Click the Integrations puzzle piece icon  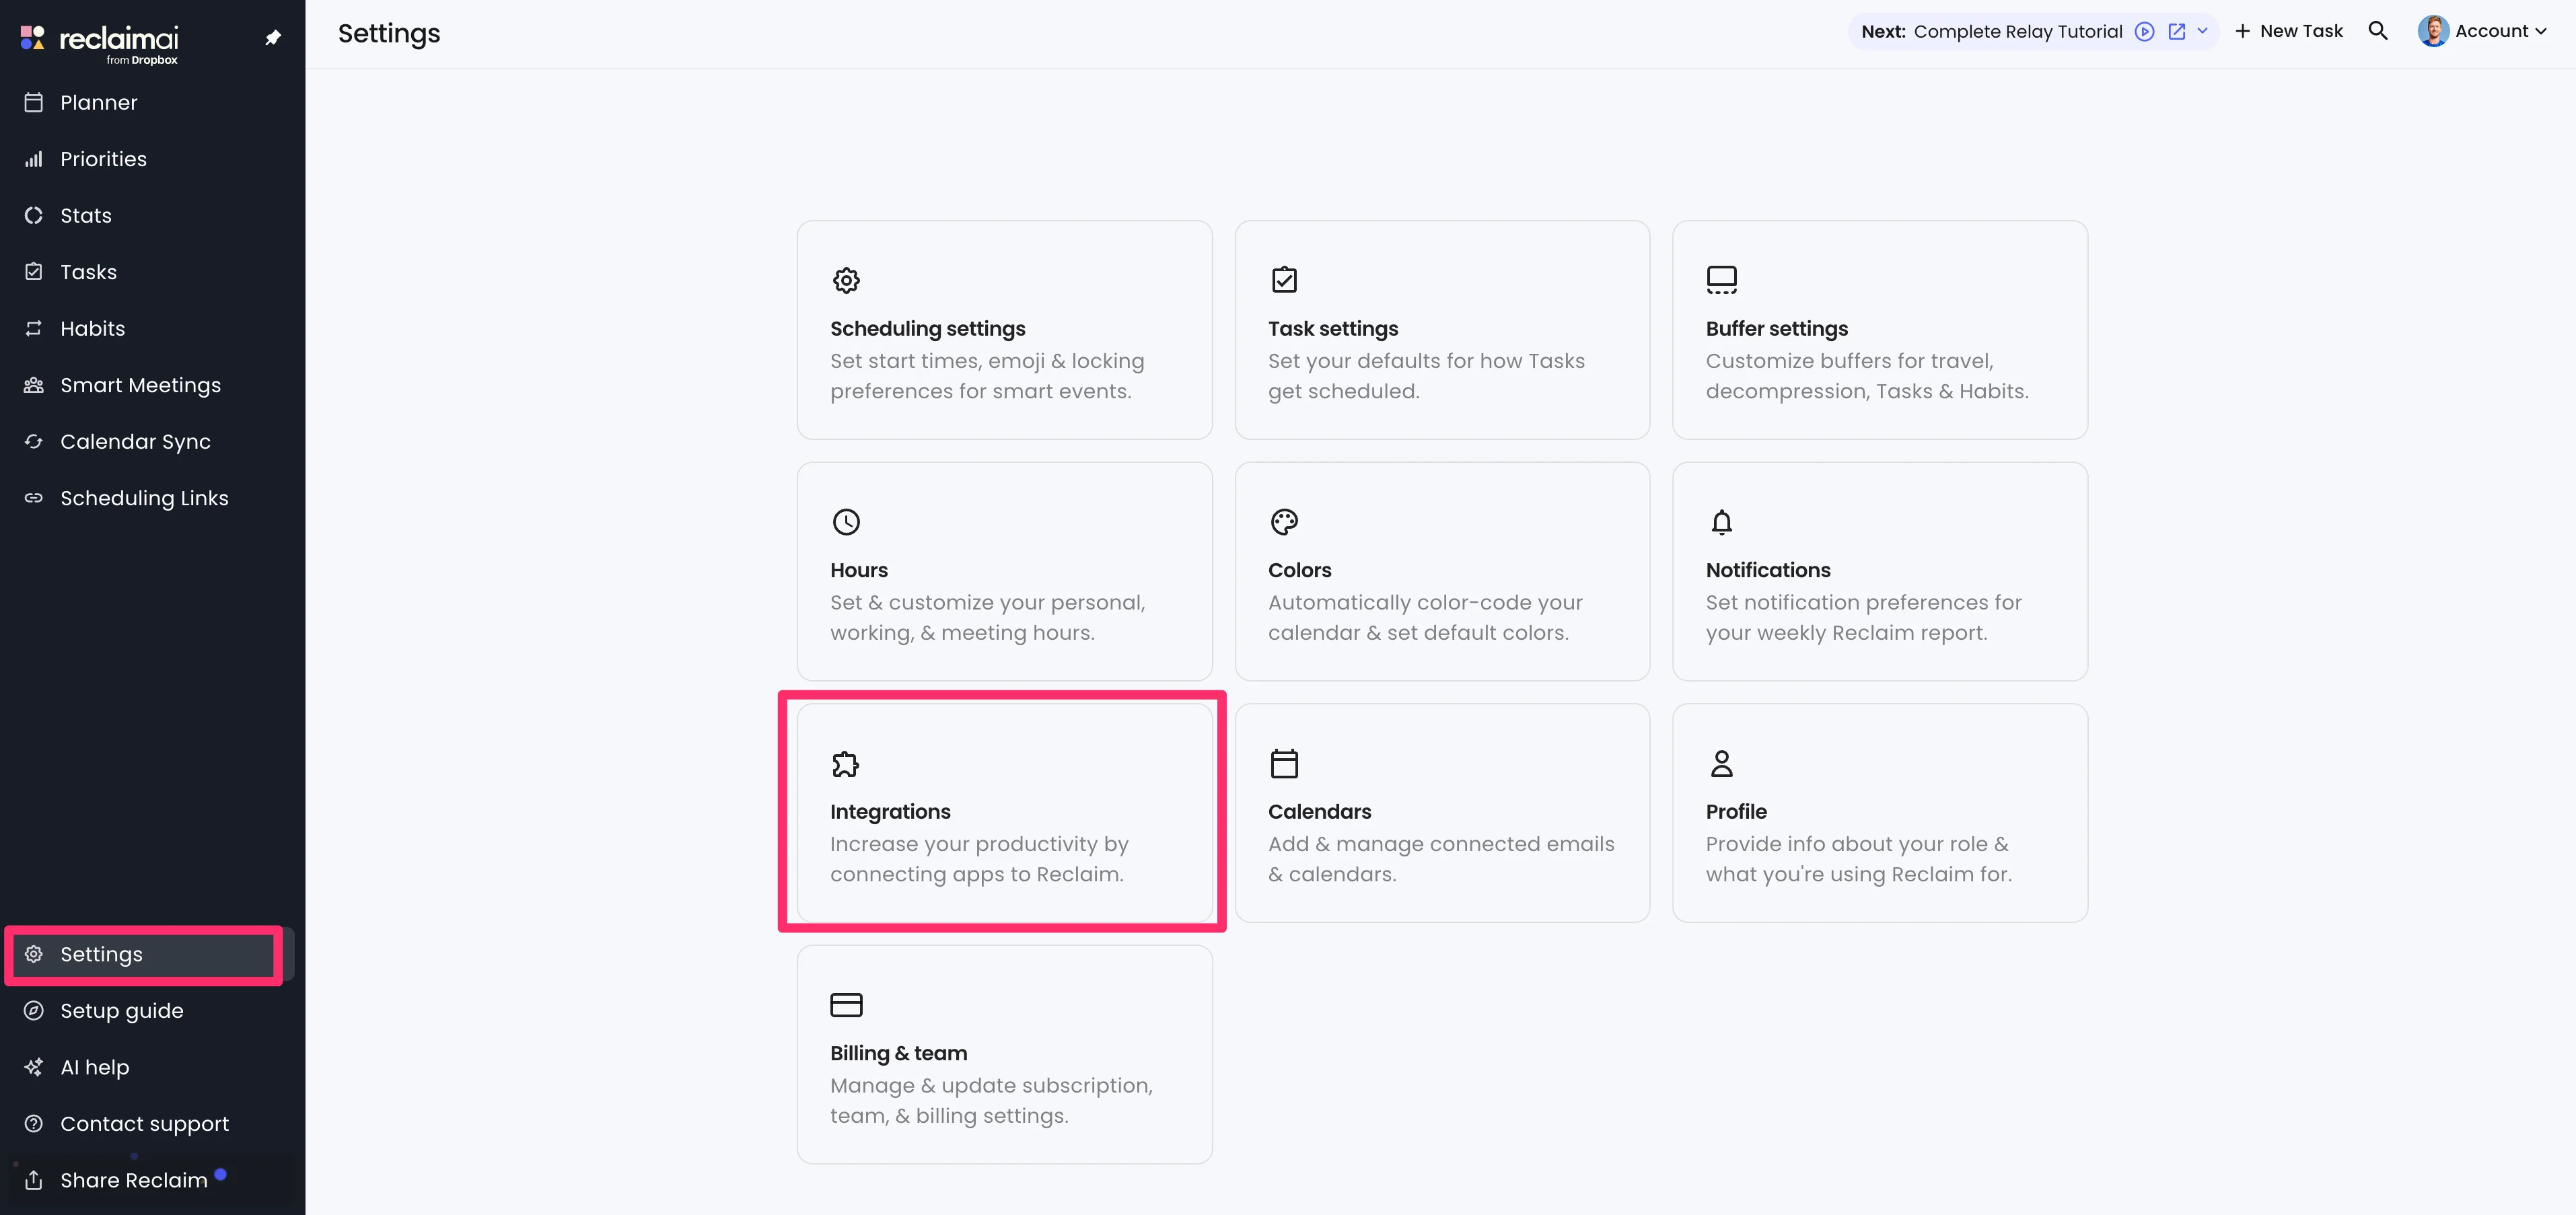(845, 764)
